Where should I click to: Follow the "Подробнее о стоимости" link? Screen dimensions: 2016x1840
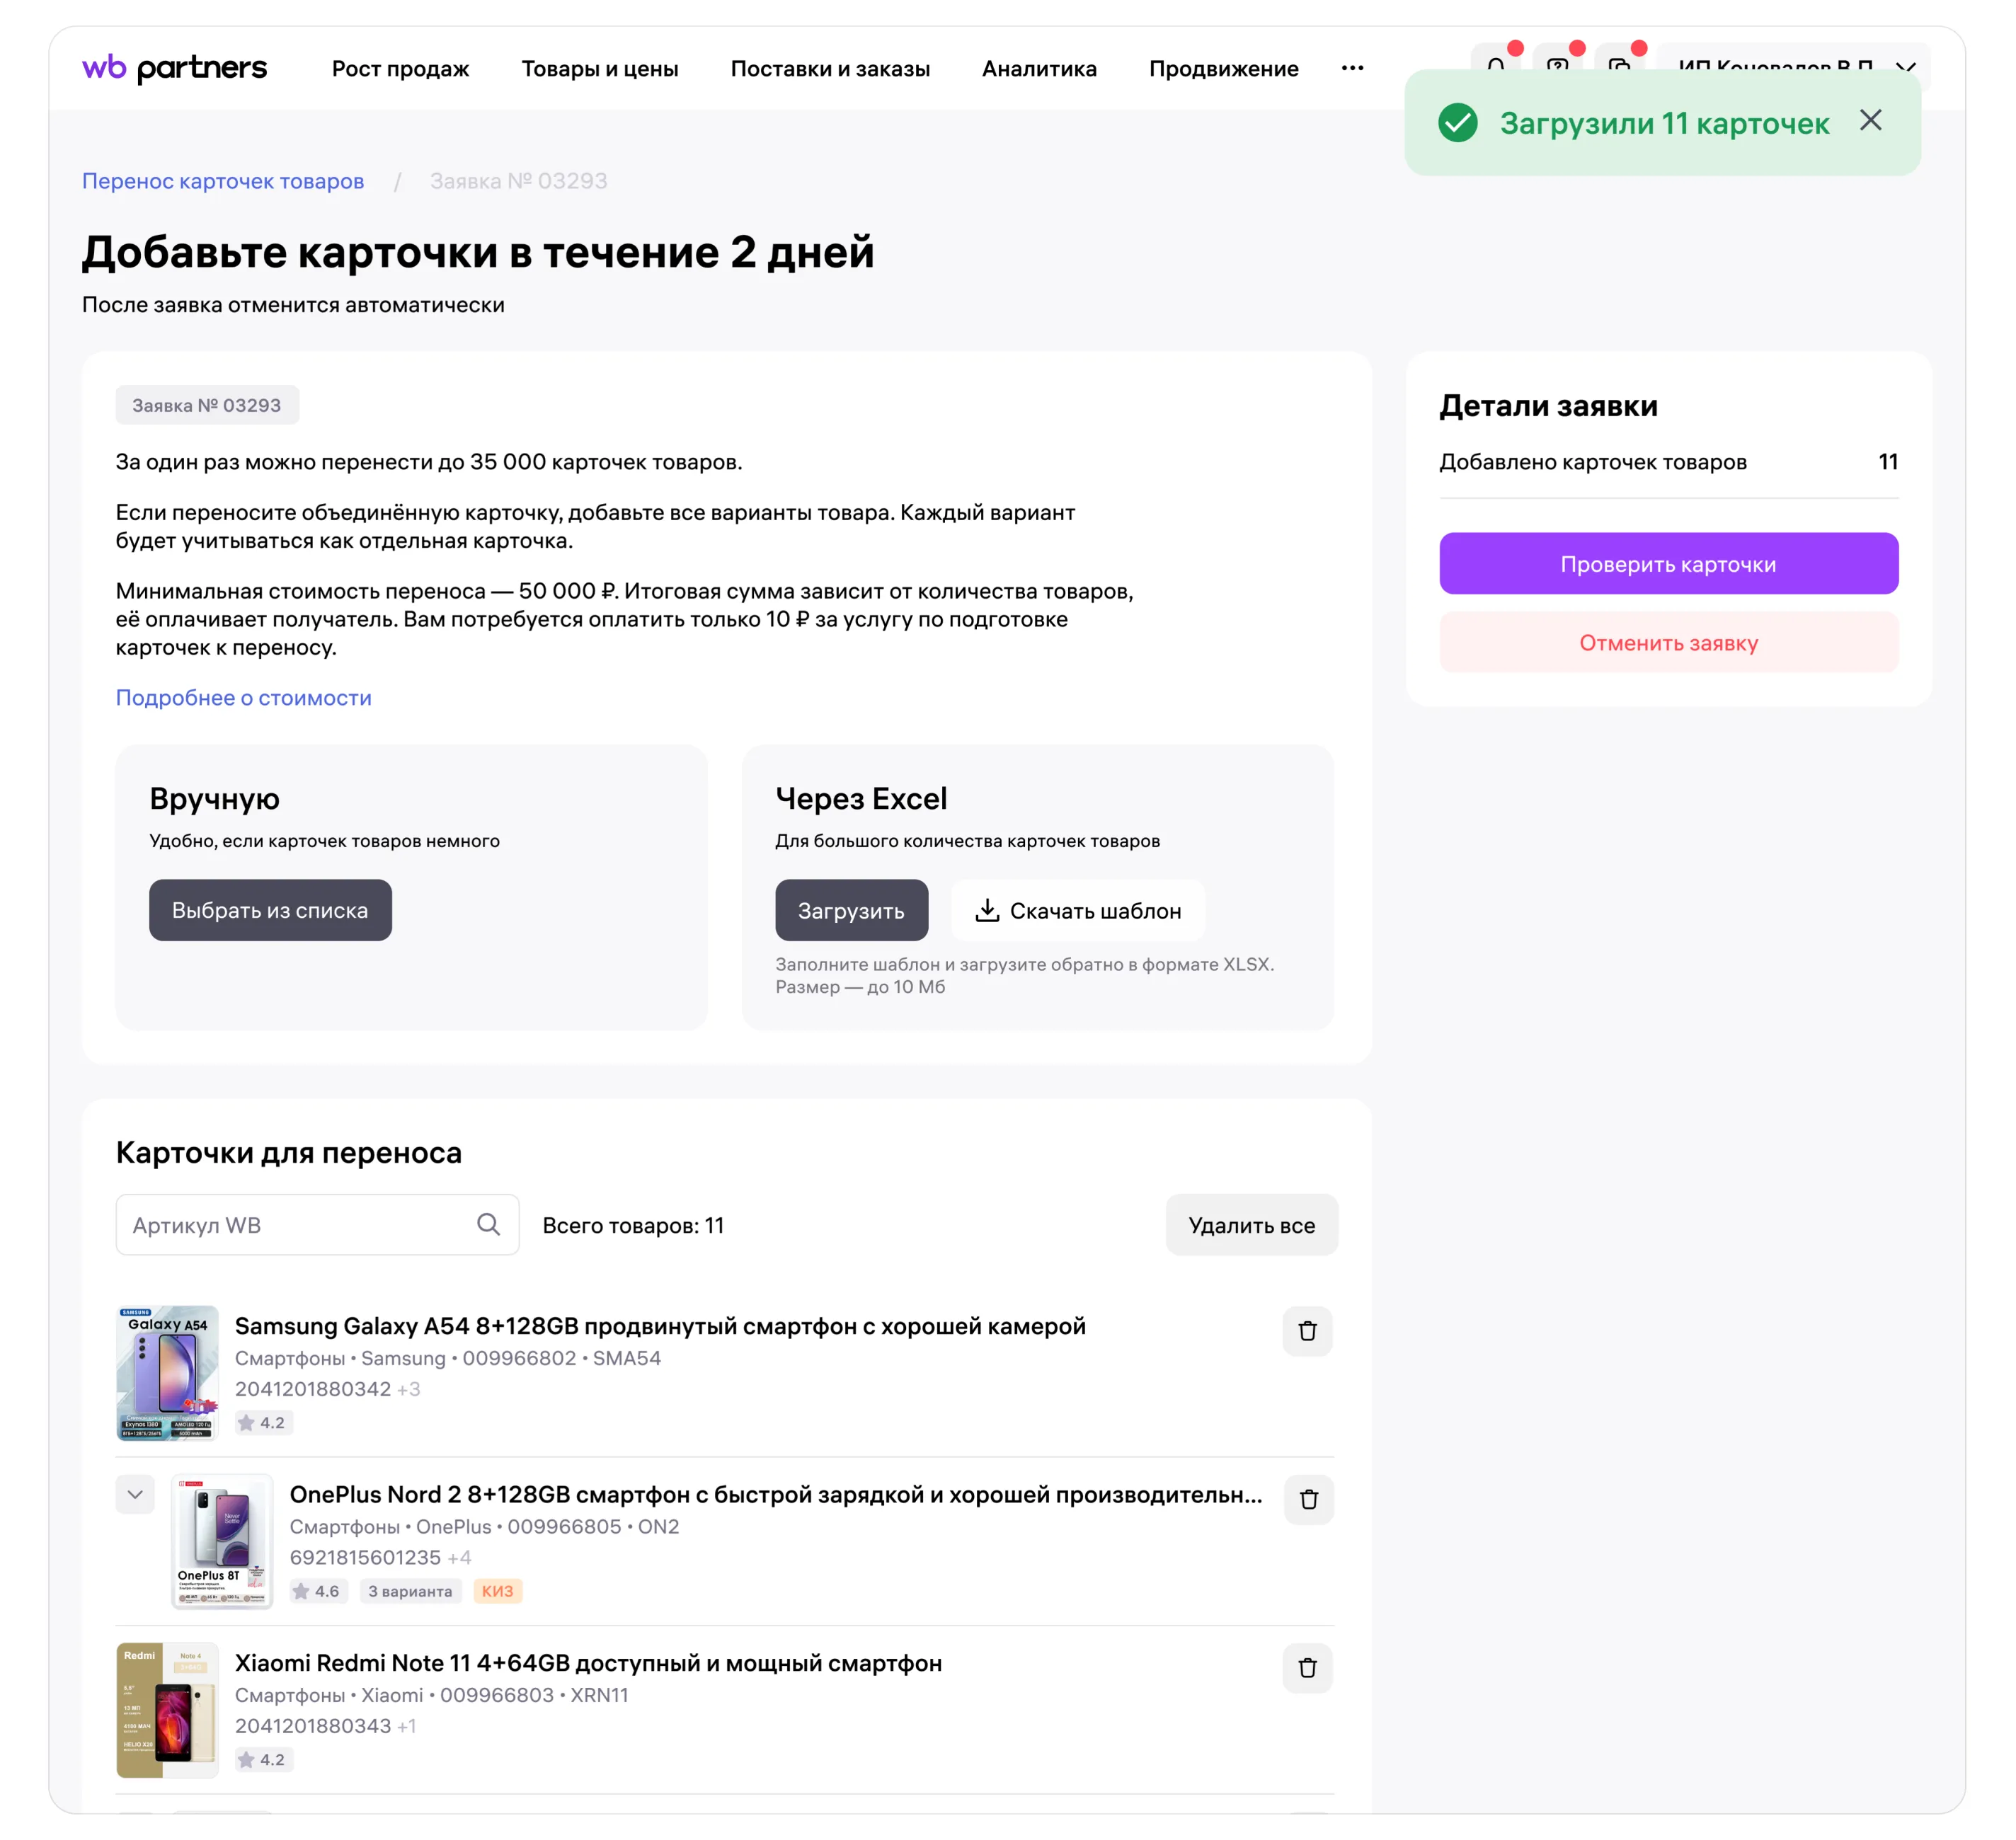(x=243, y=698)
